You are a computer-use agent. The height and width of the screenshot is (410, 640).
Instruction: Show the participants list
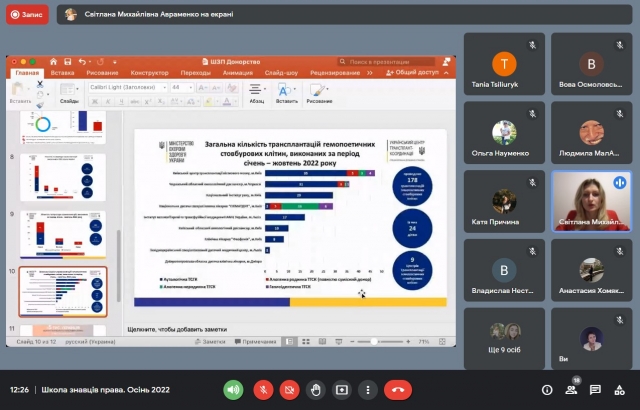click(x=571, y=390)
